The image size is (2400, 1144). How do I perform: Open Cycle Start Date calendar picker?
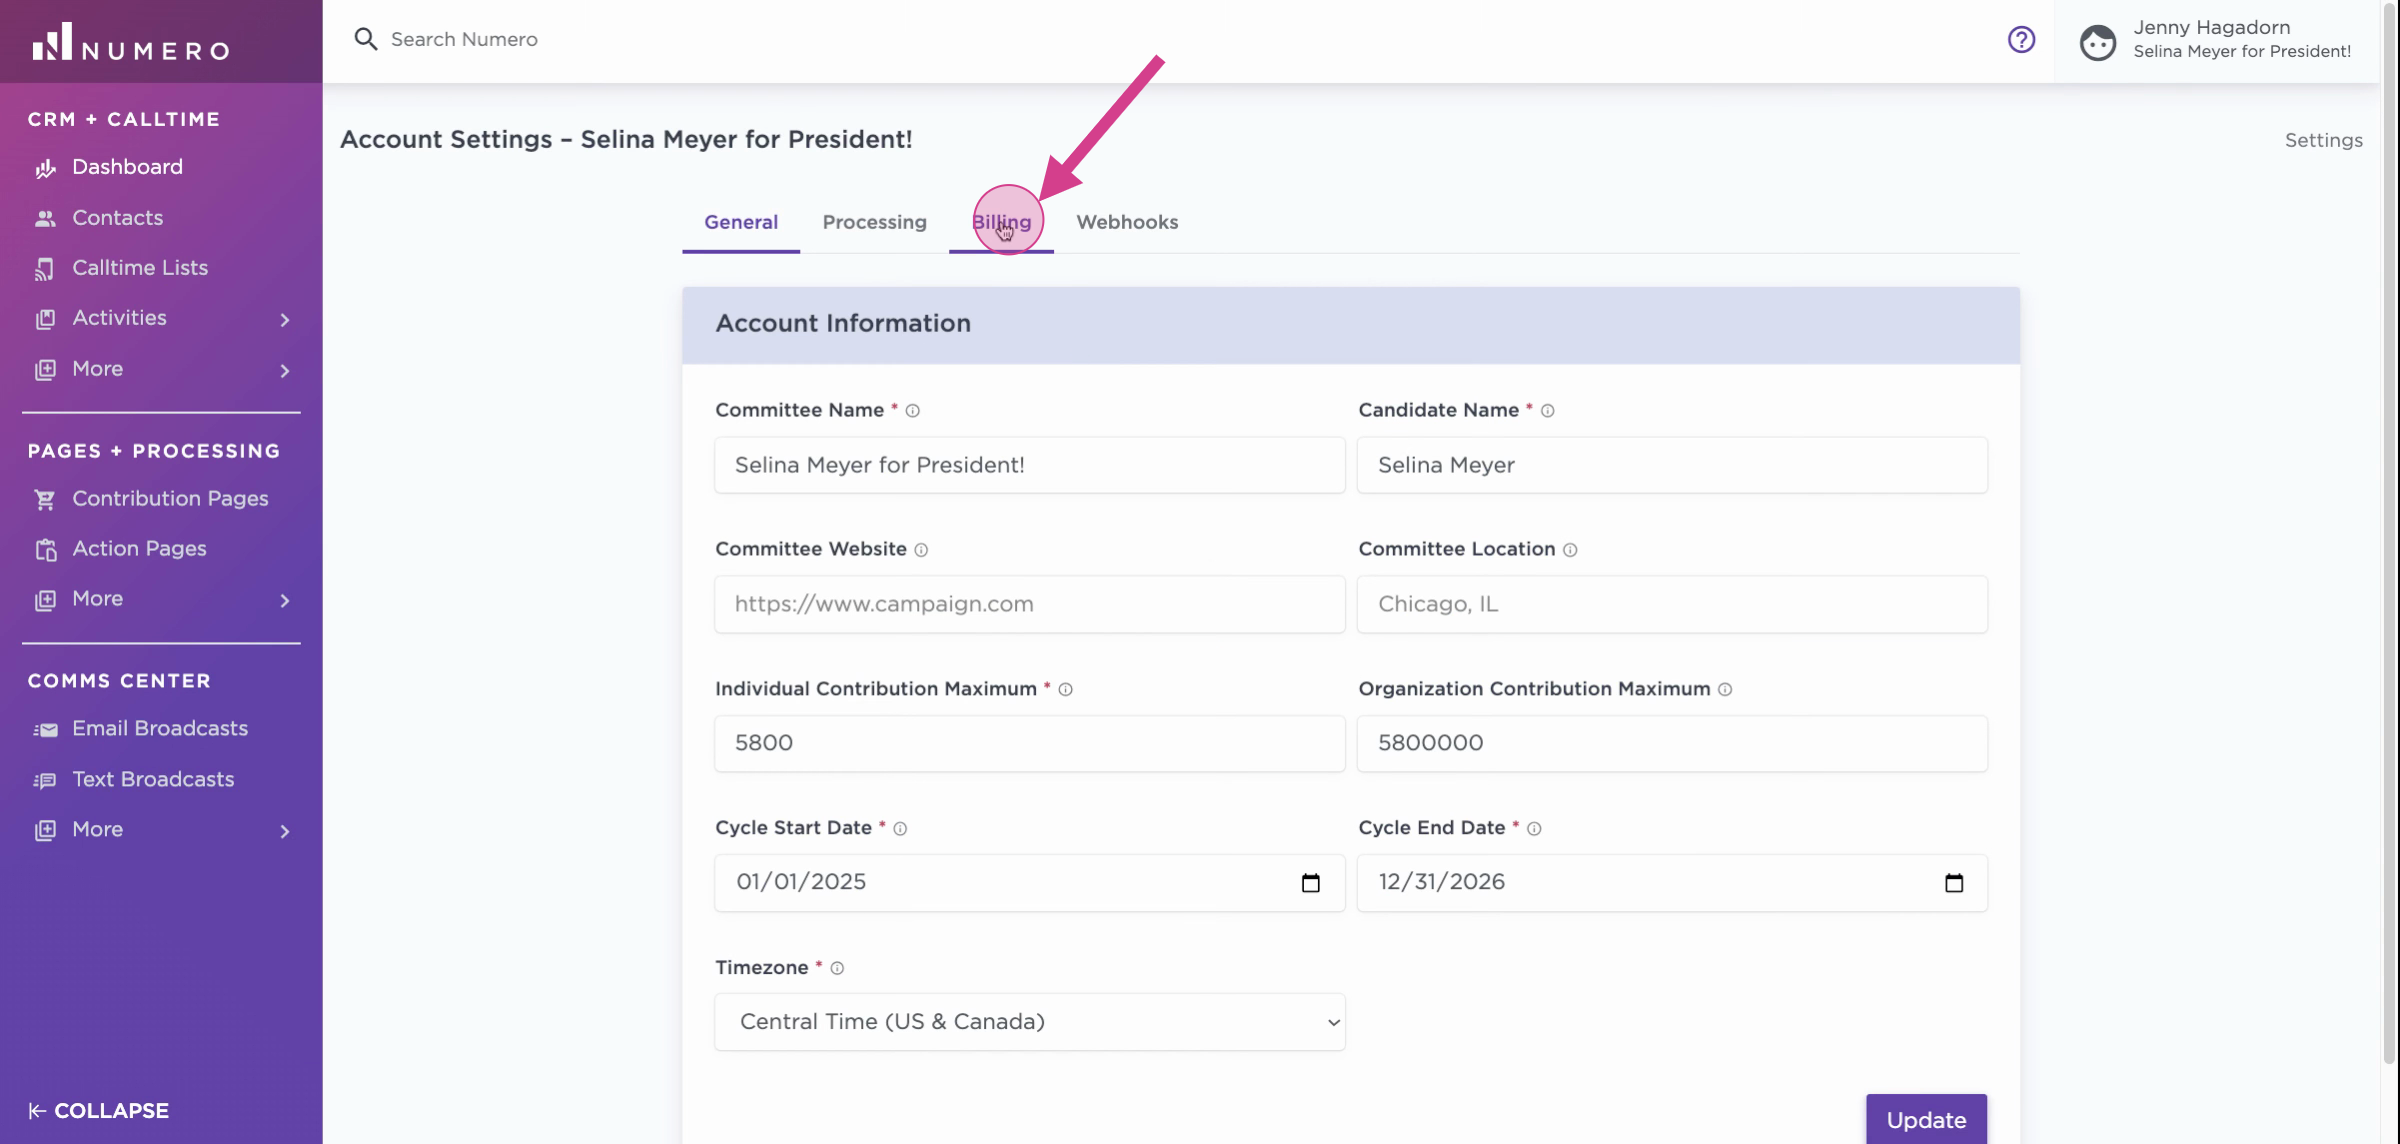(1310, 883)
